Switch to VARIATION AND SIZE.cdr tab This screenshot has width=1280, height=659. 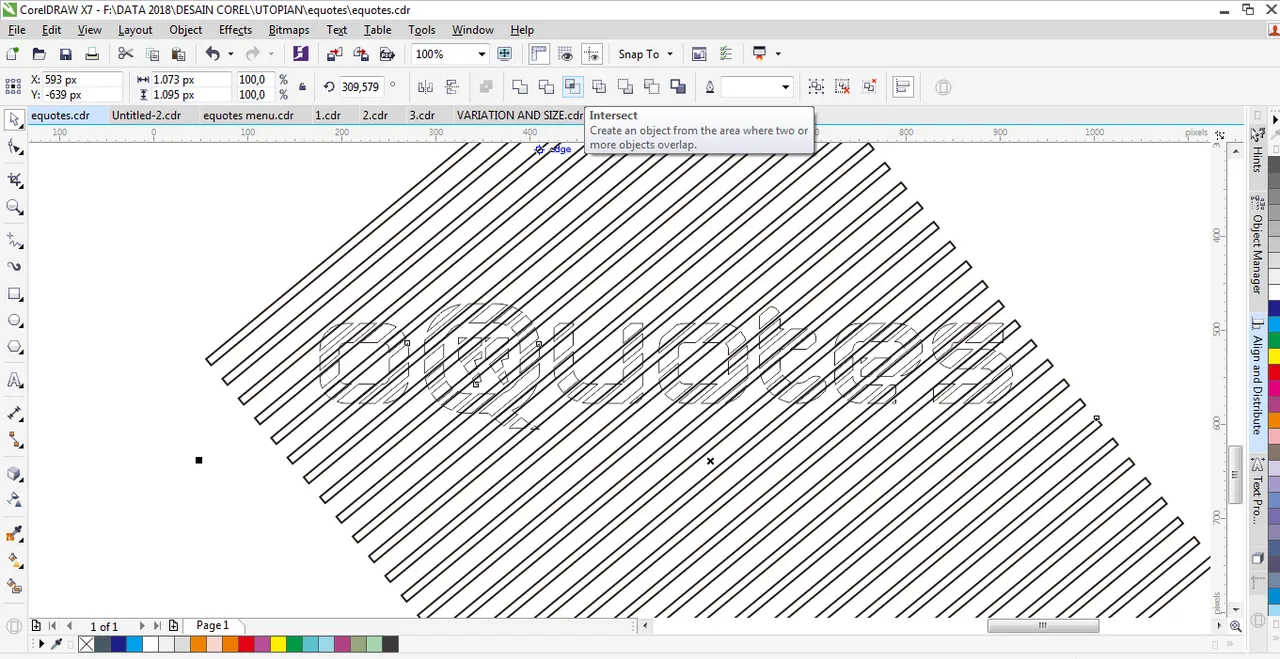pyautogui.click(x=519, y=115)
